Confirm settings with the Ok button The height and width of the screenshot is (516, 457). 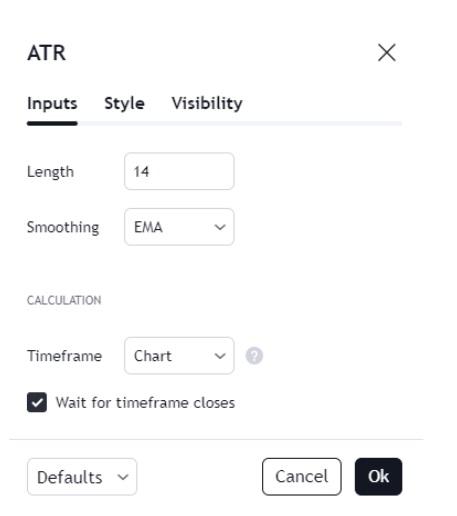click(378, 477)
